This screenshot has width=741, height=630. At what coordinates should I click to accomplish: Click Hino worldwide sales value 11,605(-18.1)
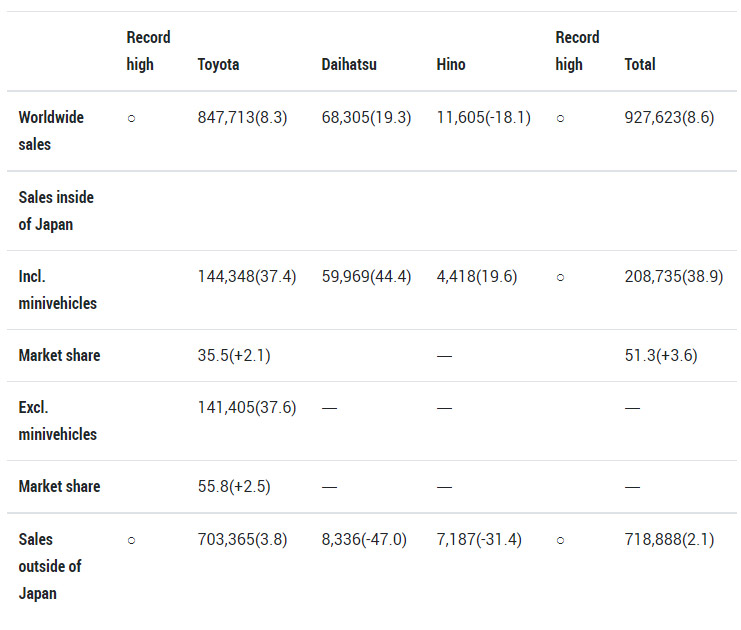[x=483, y=118]
